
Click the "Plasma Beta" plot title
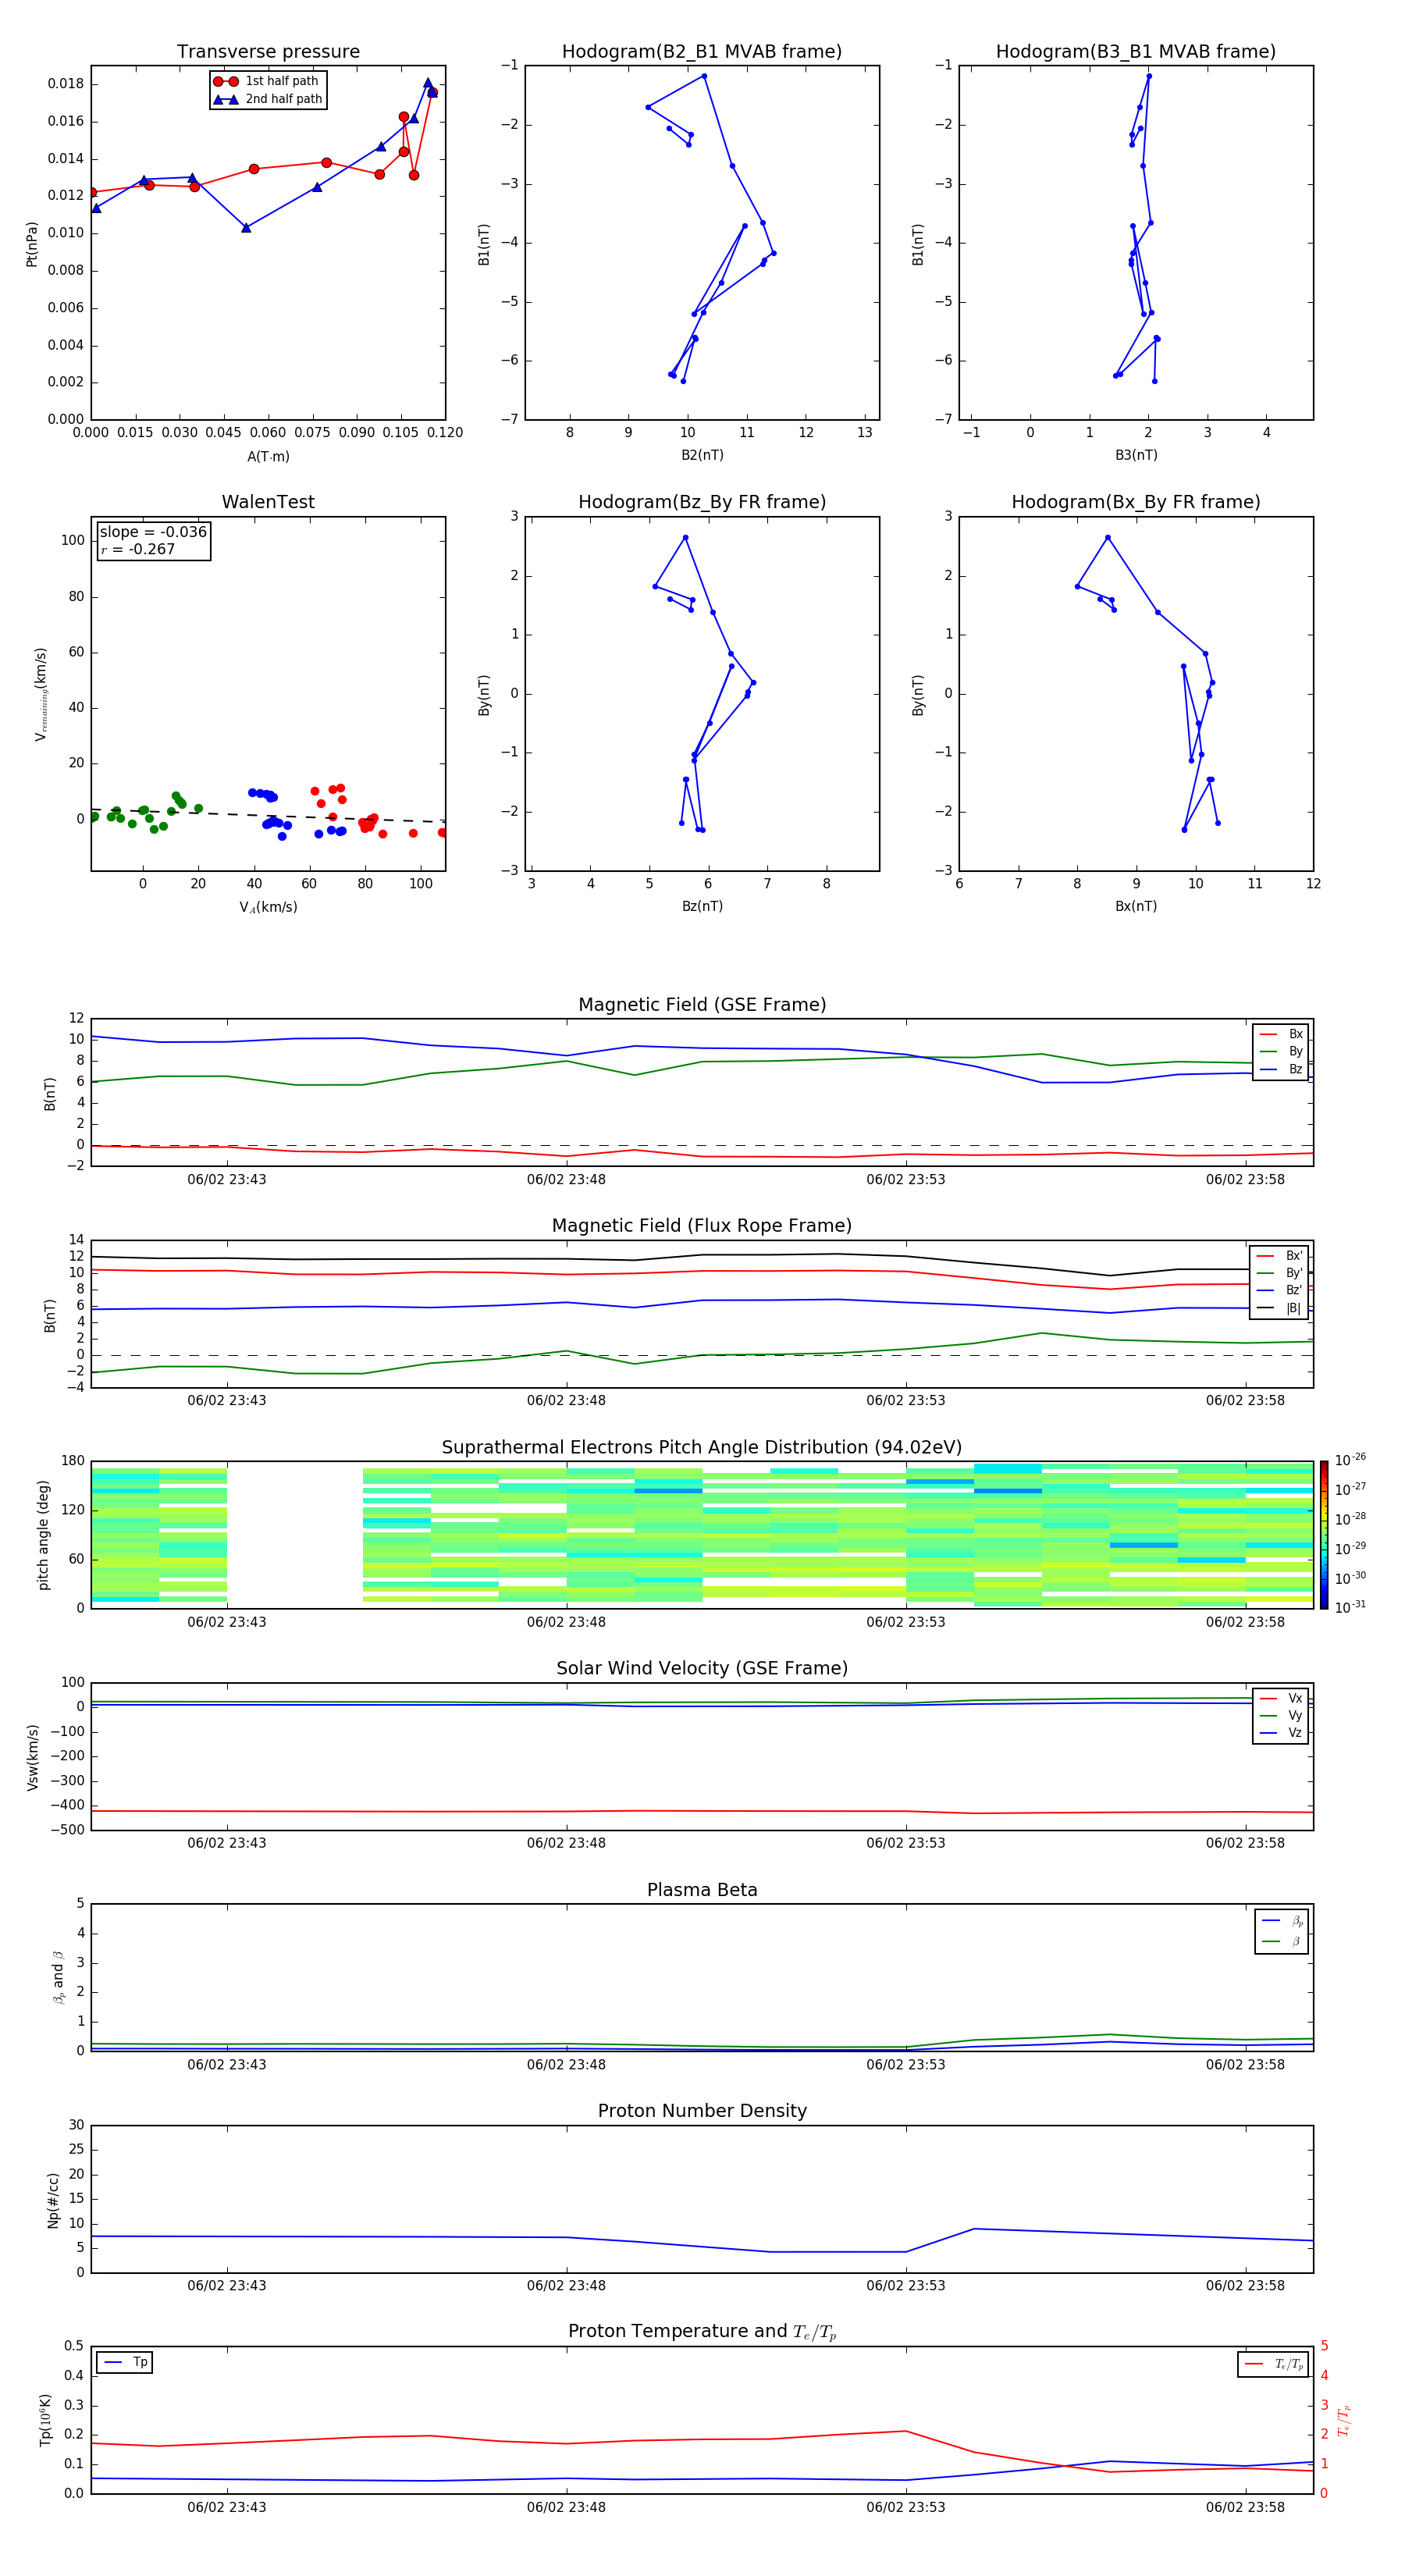tap(702, 1890)
